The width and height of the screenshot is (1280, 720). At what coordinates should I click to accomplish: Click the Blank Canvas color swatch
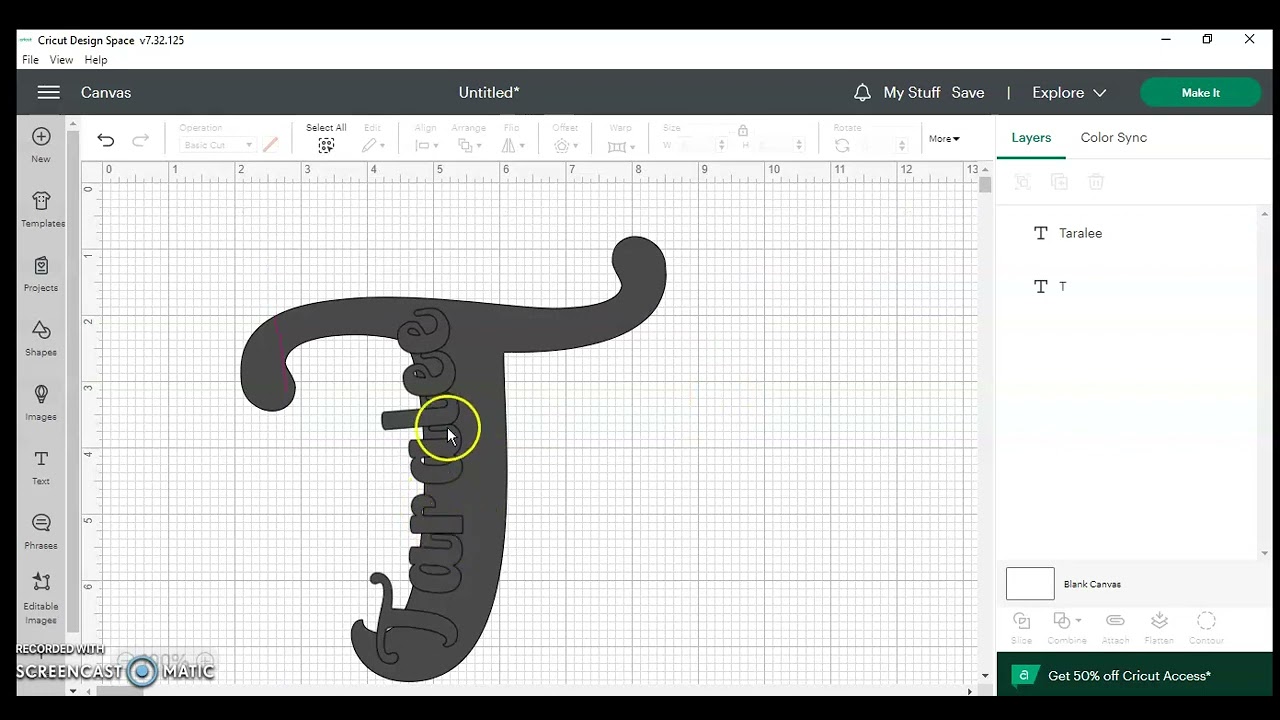click(1030, 584)
